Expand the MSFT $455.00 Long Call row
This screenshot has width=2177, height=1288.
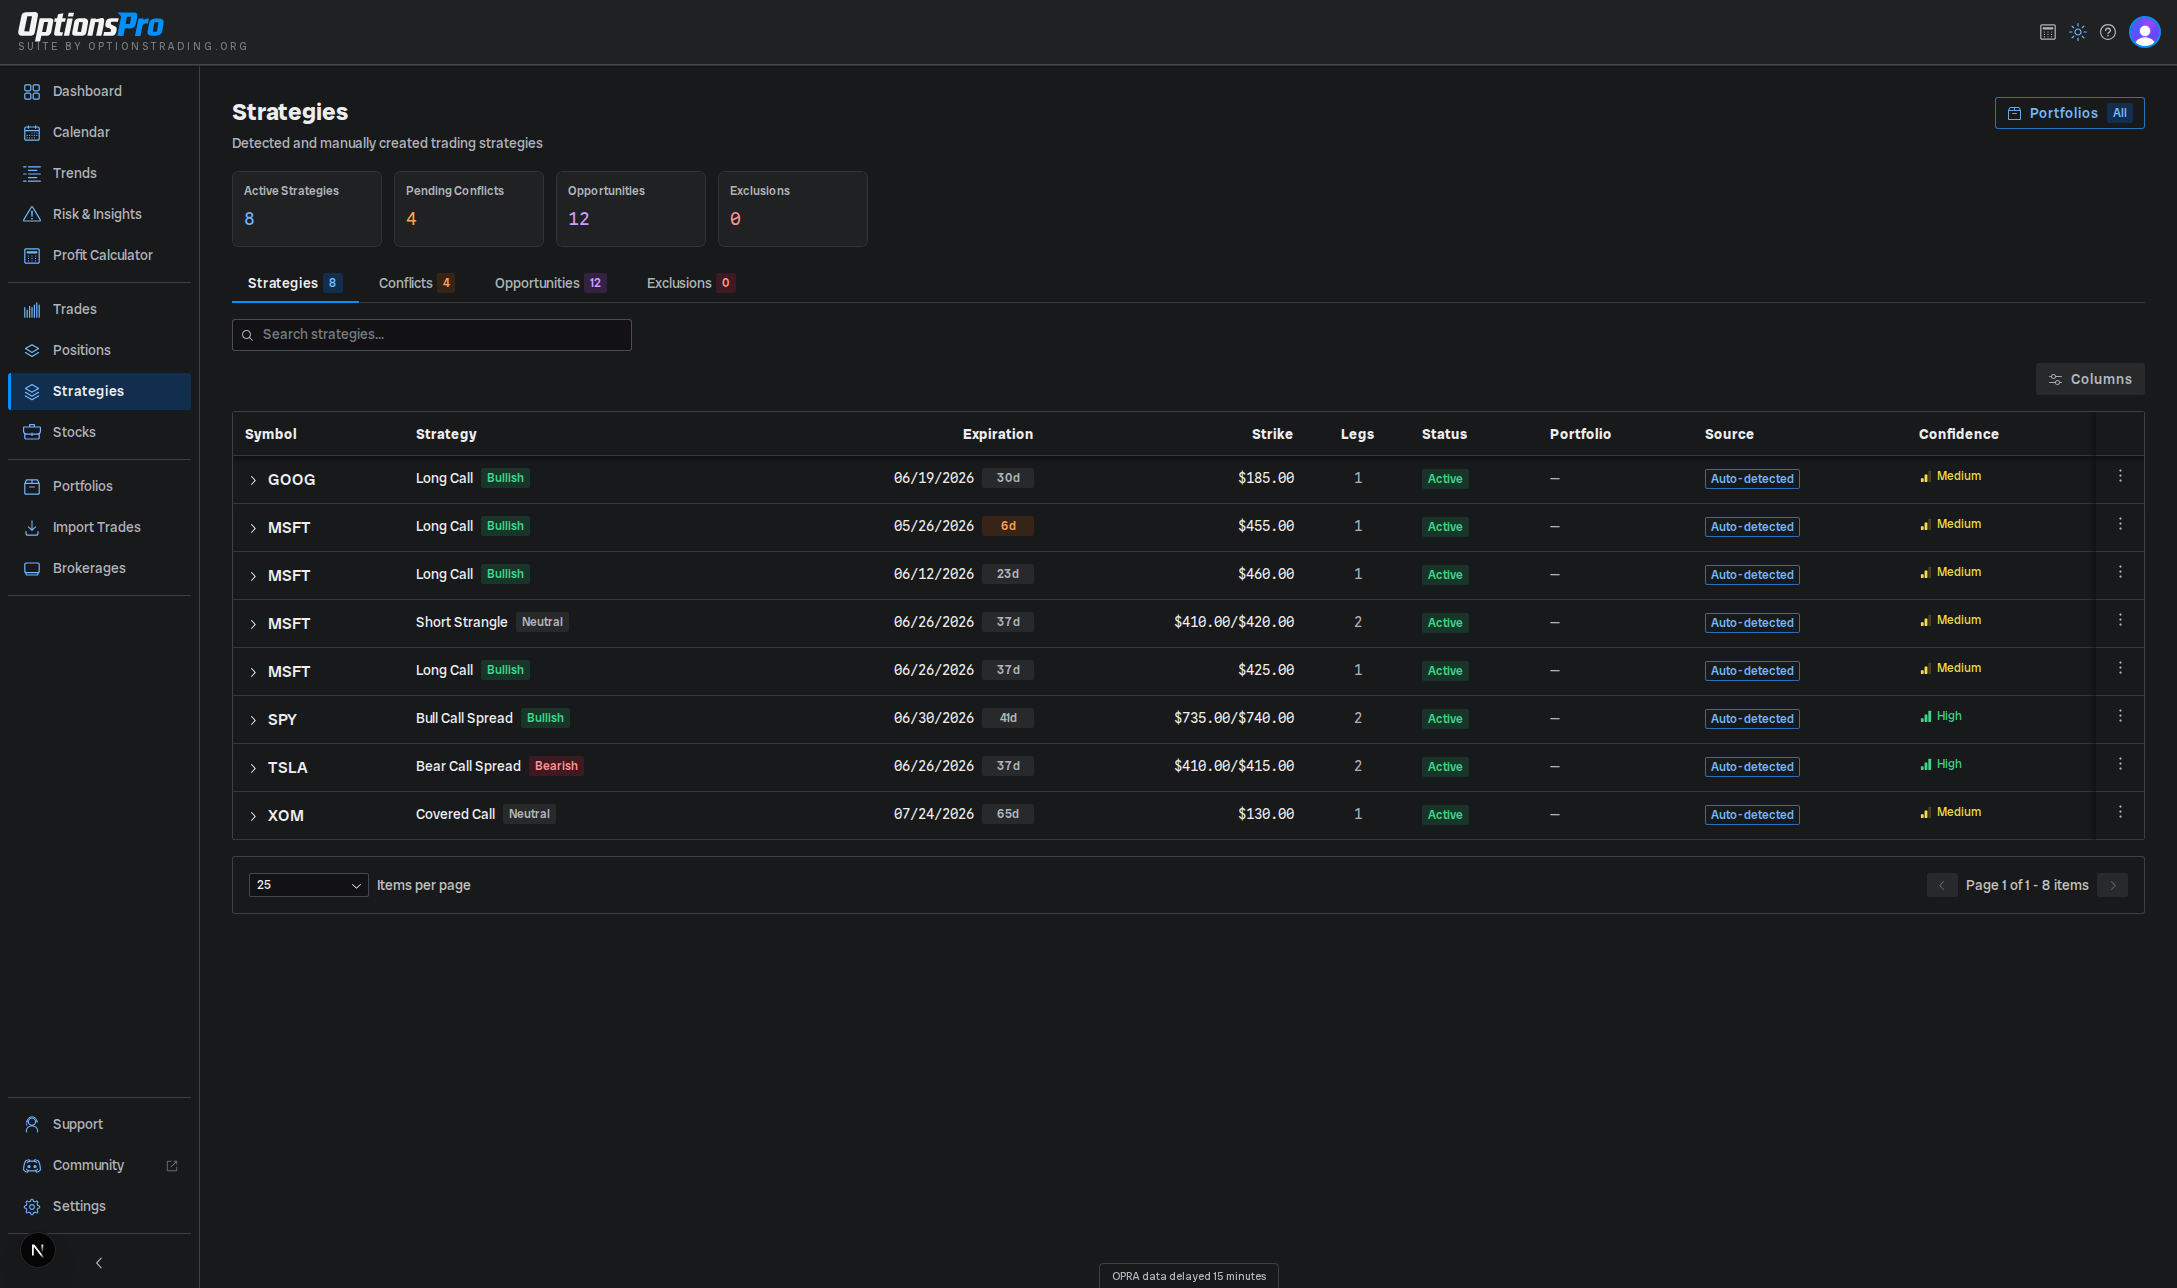(x=253, y=529)
